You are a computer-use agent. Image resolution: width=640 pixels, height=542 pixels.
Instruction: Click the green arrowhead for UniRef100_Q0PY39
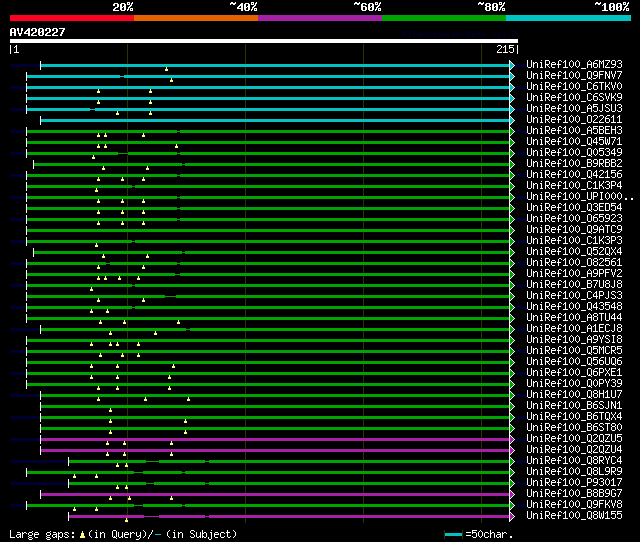pos(513,384)
